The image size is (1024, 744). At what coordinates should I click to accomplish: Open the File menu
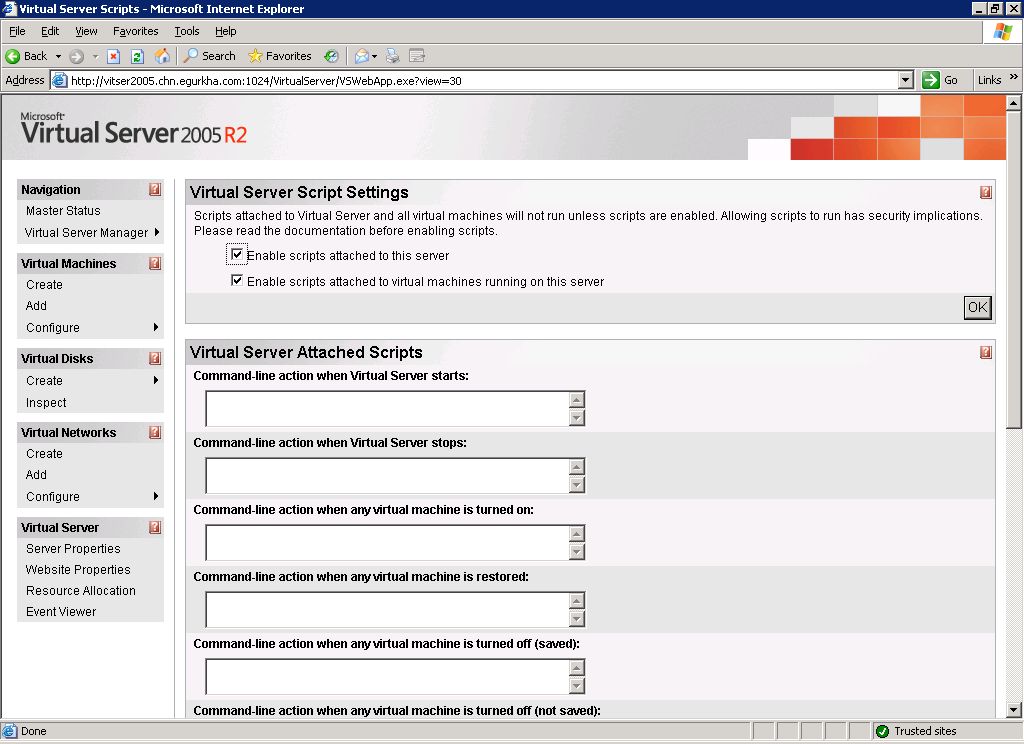click(17, 31)
